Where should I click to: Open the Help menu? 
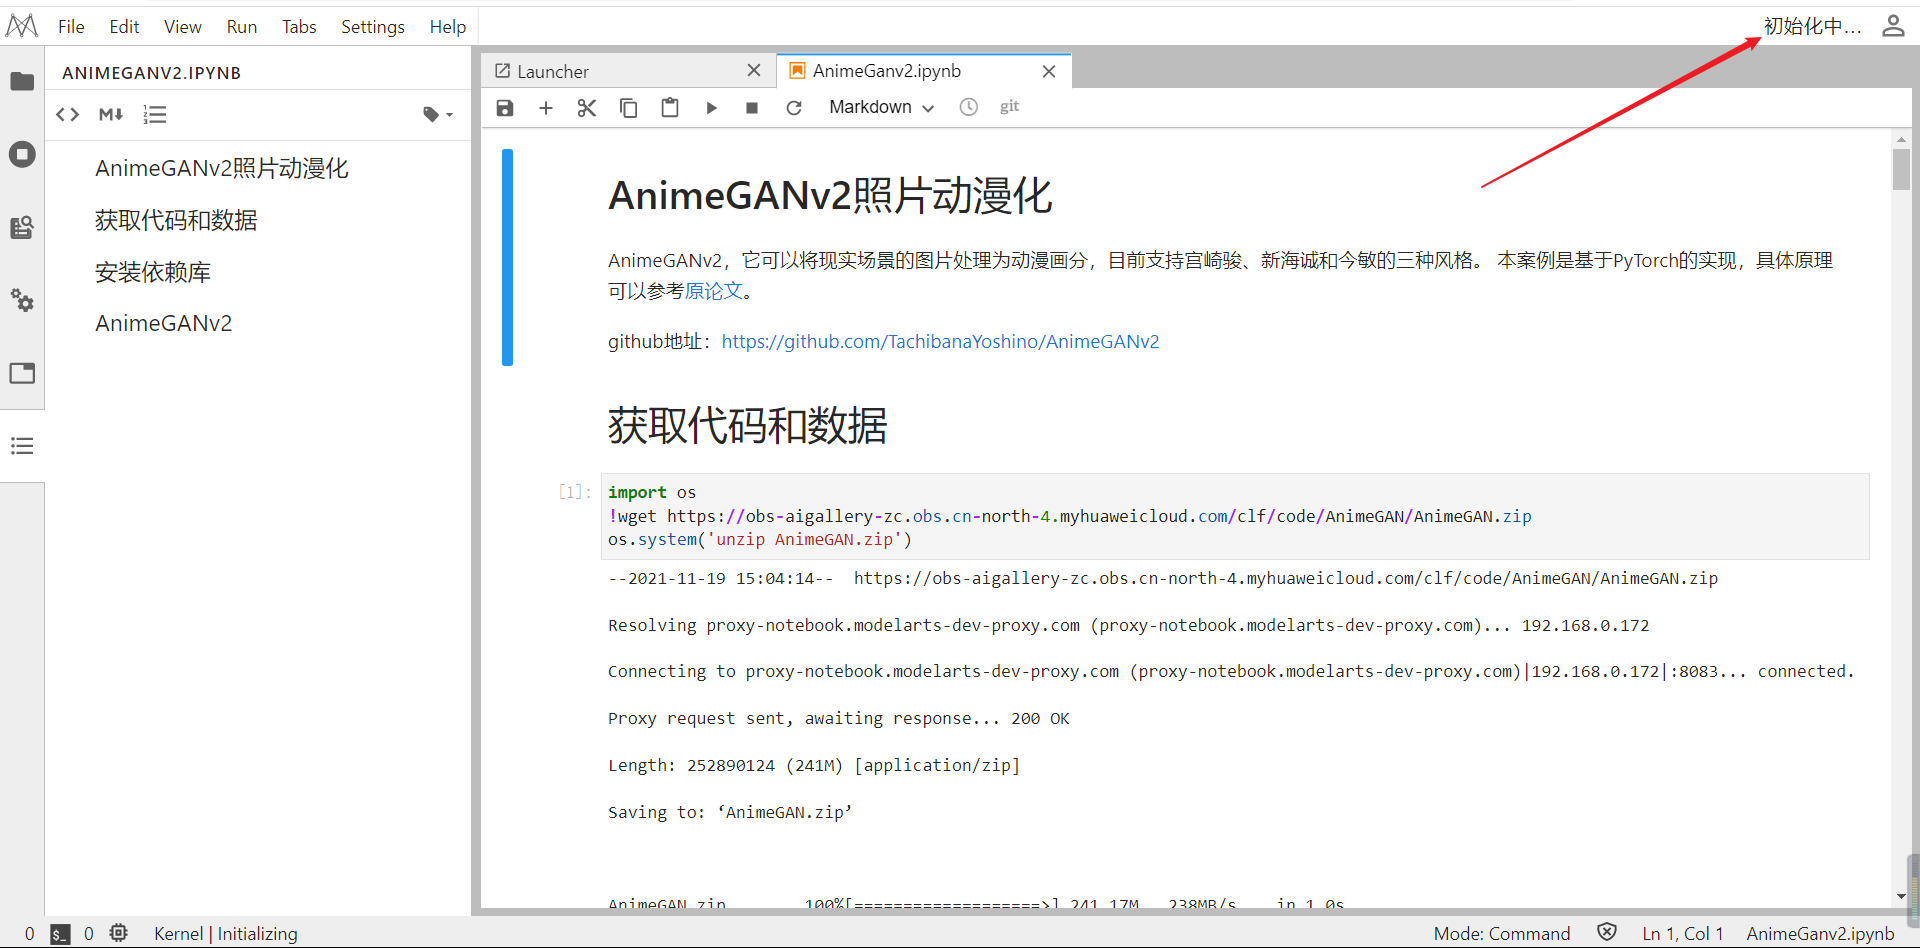[448, 27]
